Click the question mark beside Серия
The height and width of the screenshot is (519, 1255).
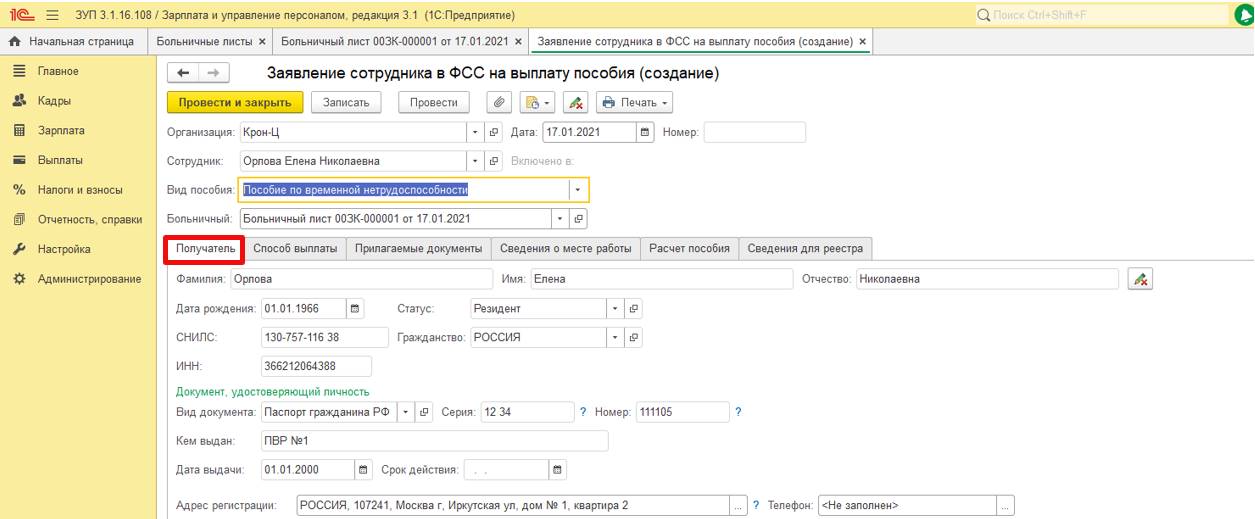(583, 412)
